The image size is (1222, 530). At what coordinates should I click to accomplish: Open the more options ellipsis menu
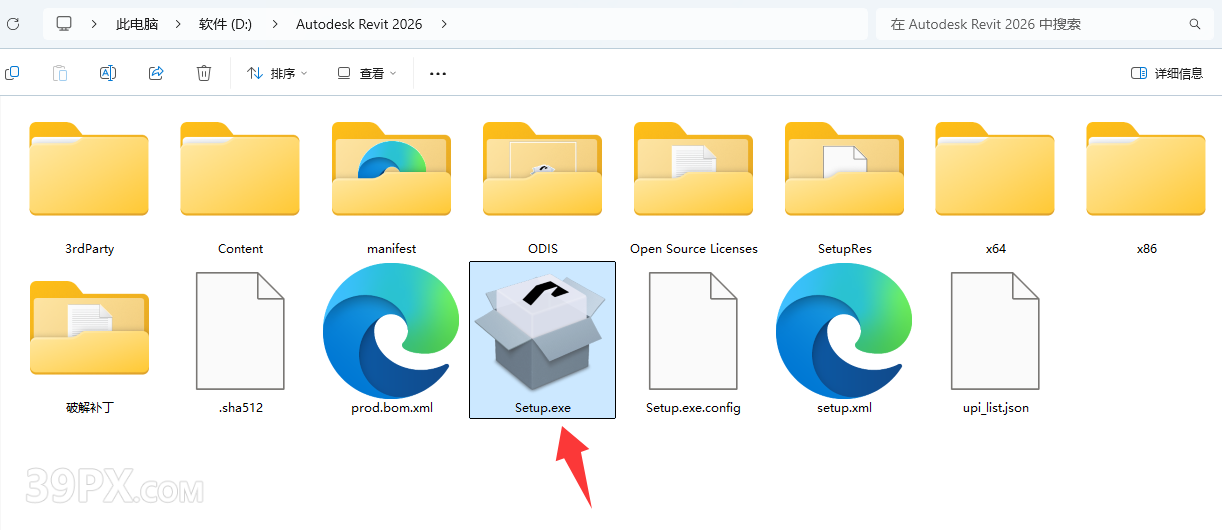[438, 73]
